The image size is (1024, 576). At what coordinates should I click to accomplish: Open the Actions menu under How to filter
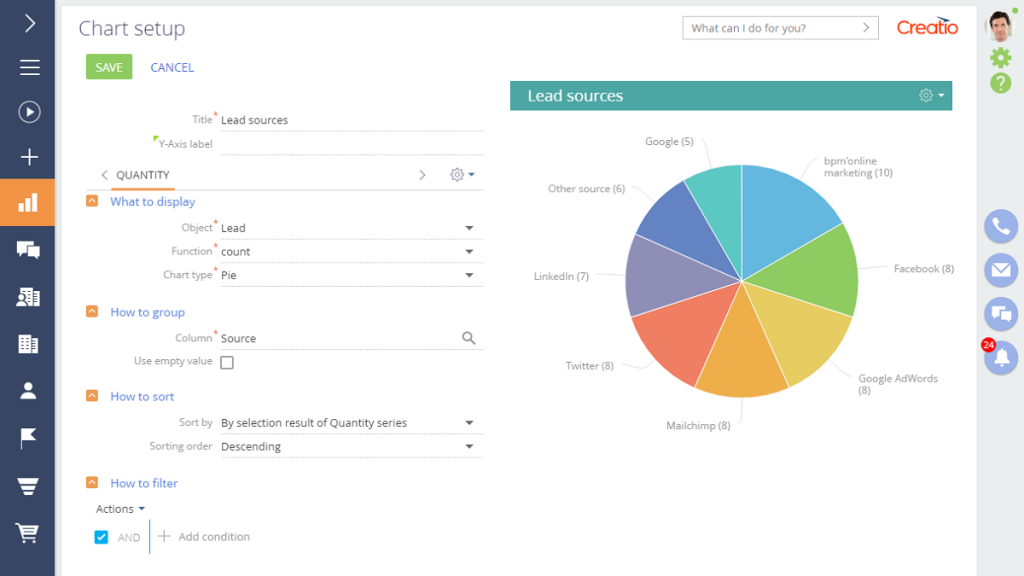click(117, 508)
